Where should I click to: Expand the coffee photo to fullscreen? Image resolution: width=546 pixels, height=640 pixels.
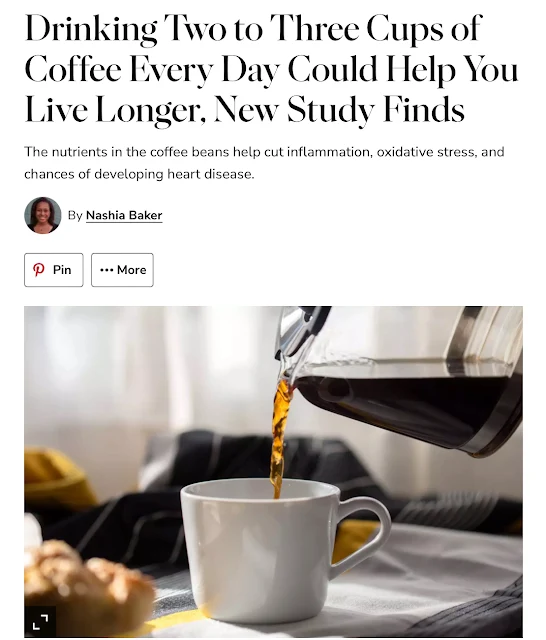pyautogui.click(x=40, y=622)
